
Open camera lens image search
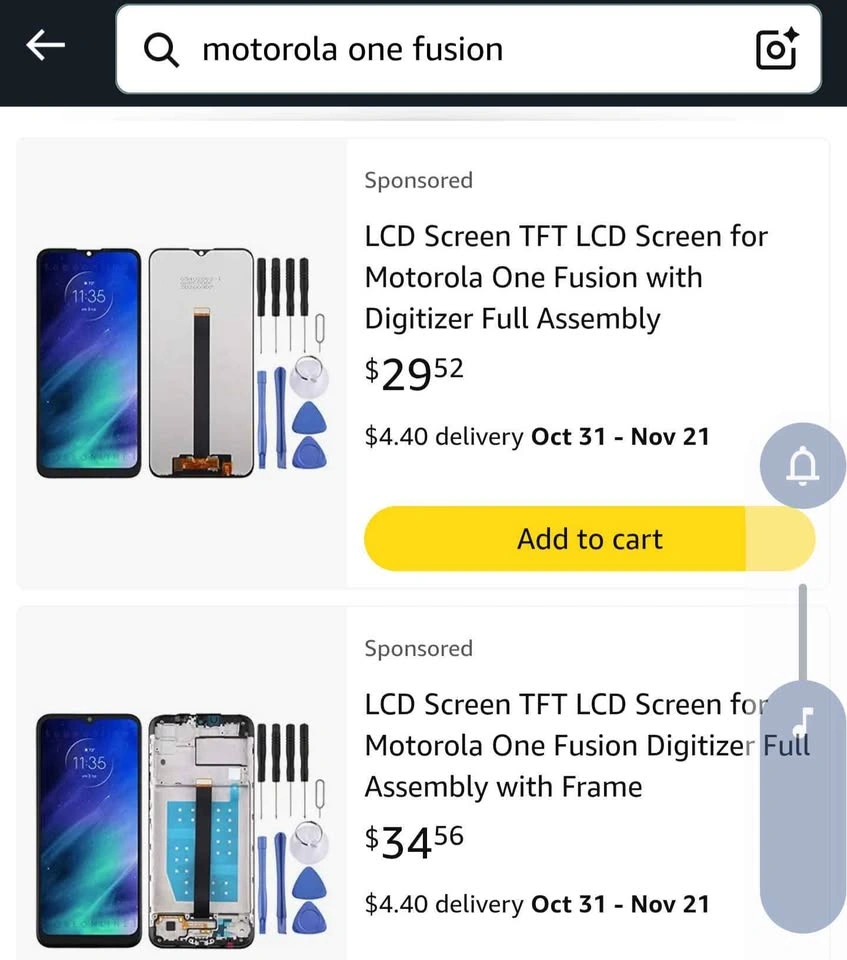coord(776,49)
